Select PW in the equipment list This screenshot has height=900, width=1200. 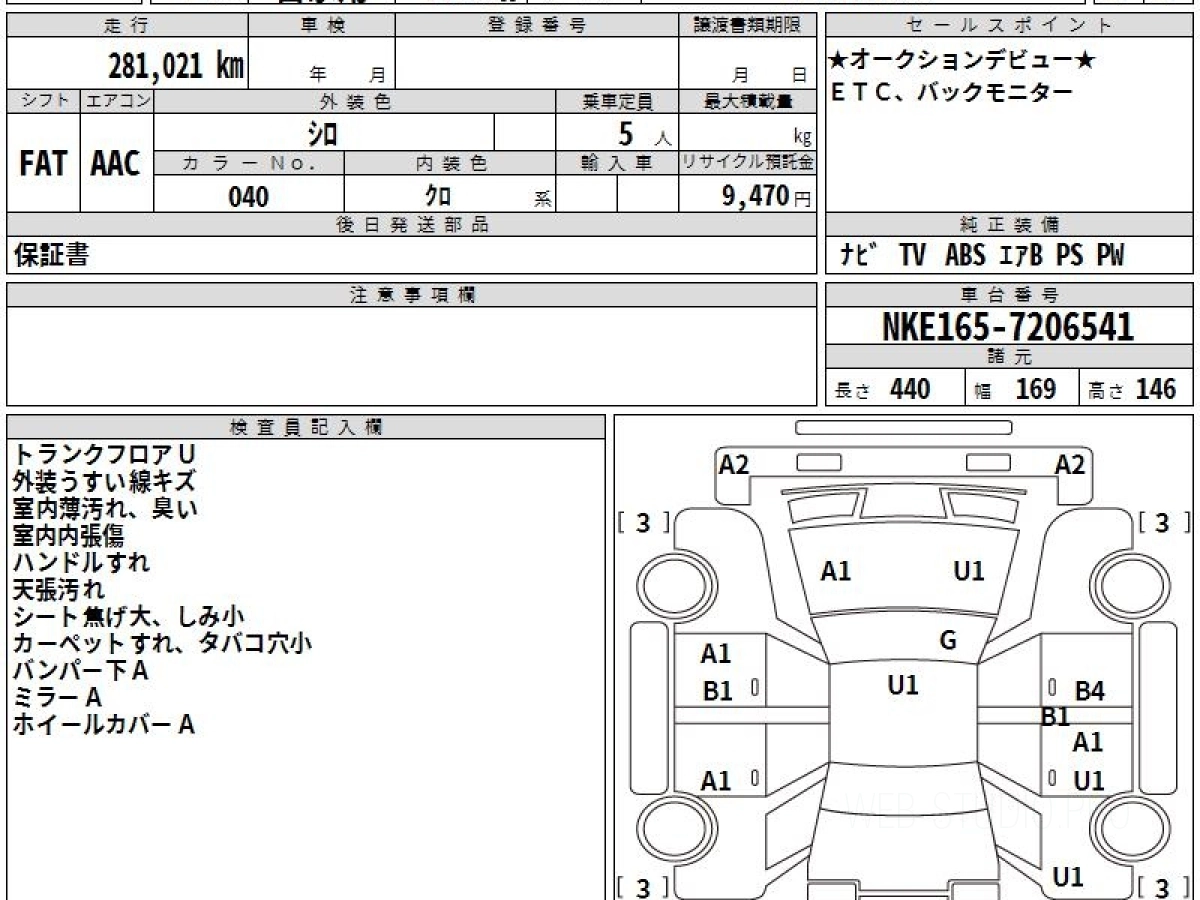1109,256
